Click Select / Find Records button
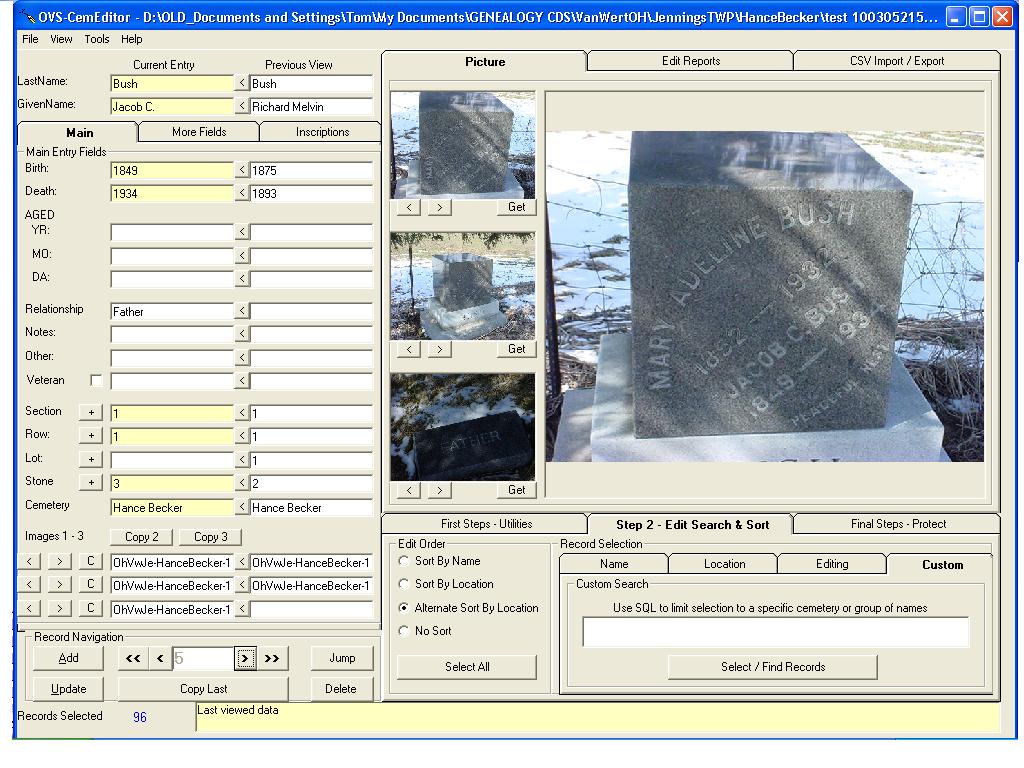 pyautogui.click(x=773, y=667)
